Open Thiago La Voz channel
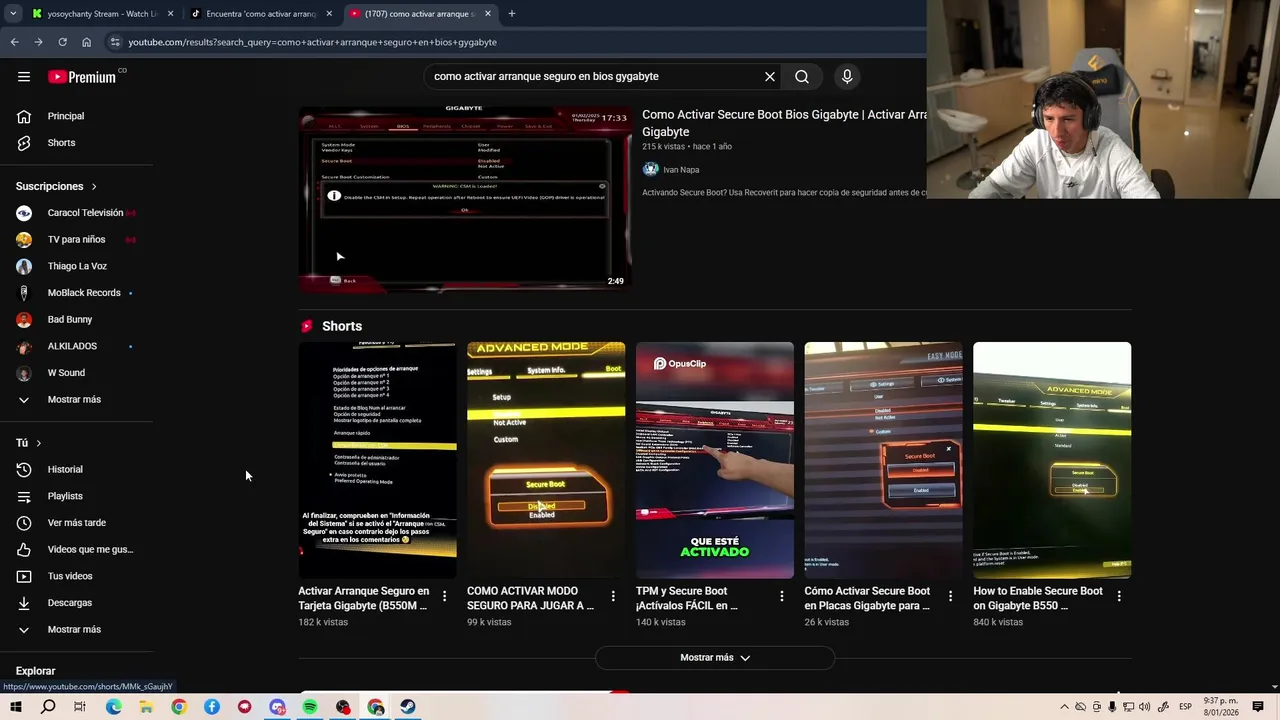Image resolution: width=1280 pixels, height=720 pixels. point(76,266)
